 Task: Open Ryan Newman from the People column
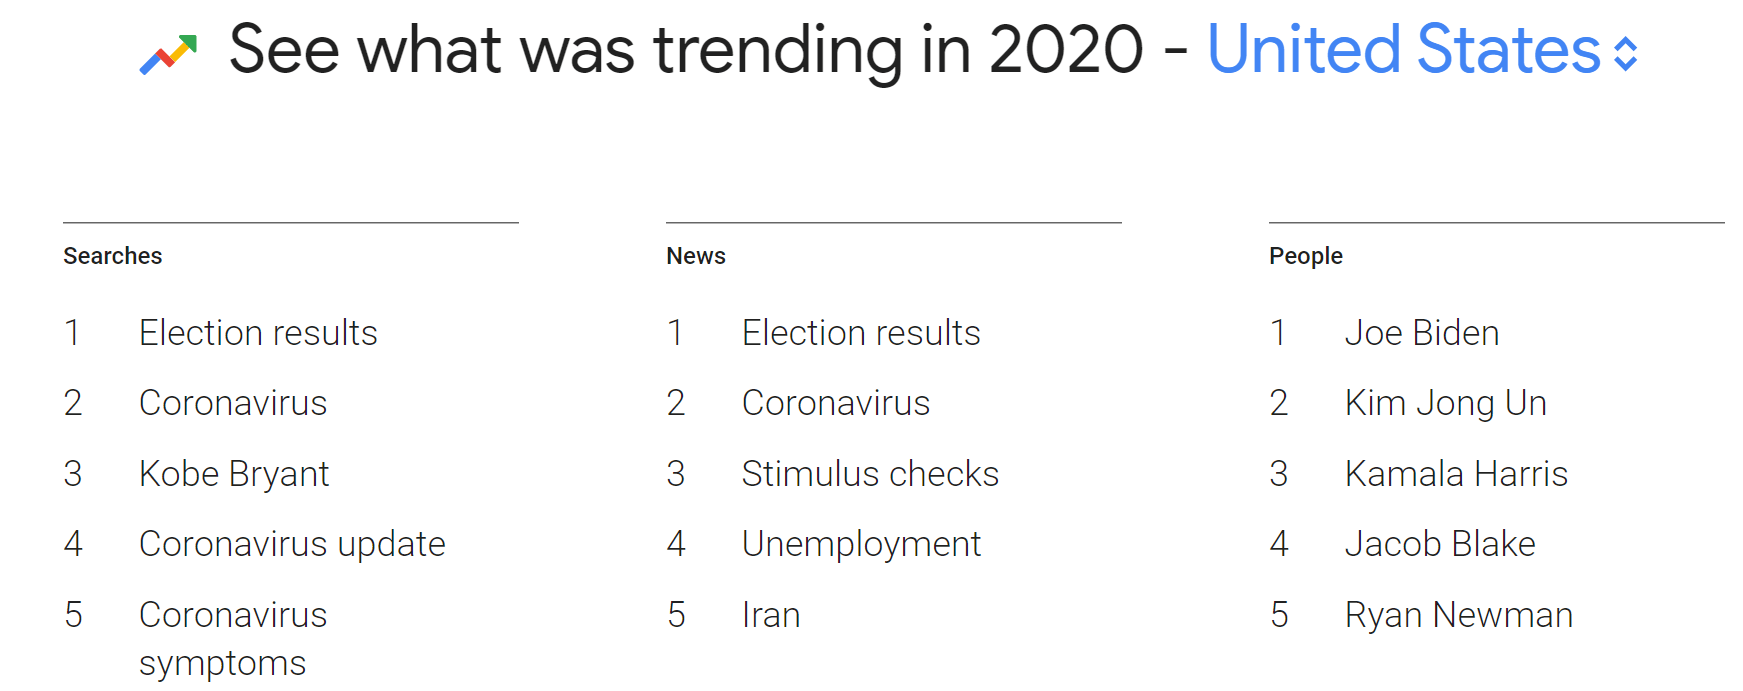1459,614
